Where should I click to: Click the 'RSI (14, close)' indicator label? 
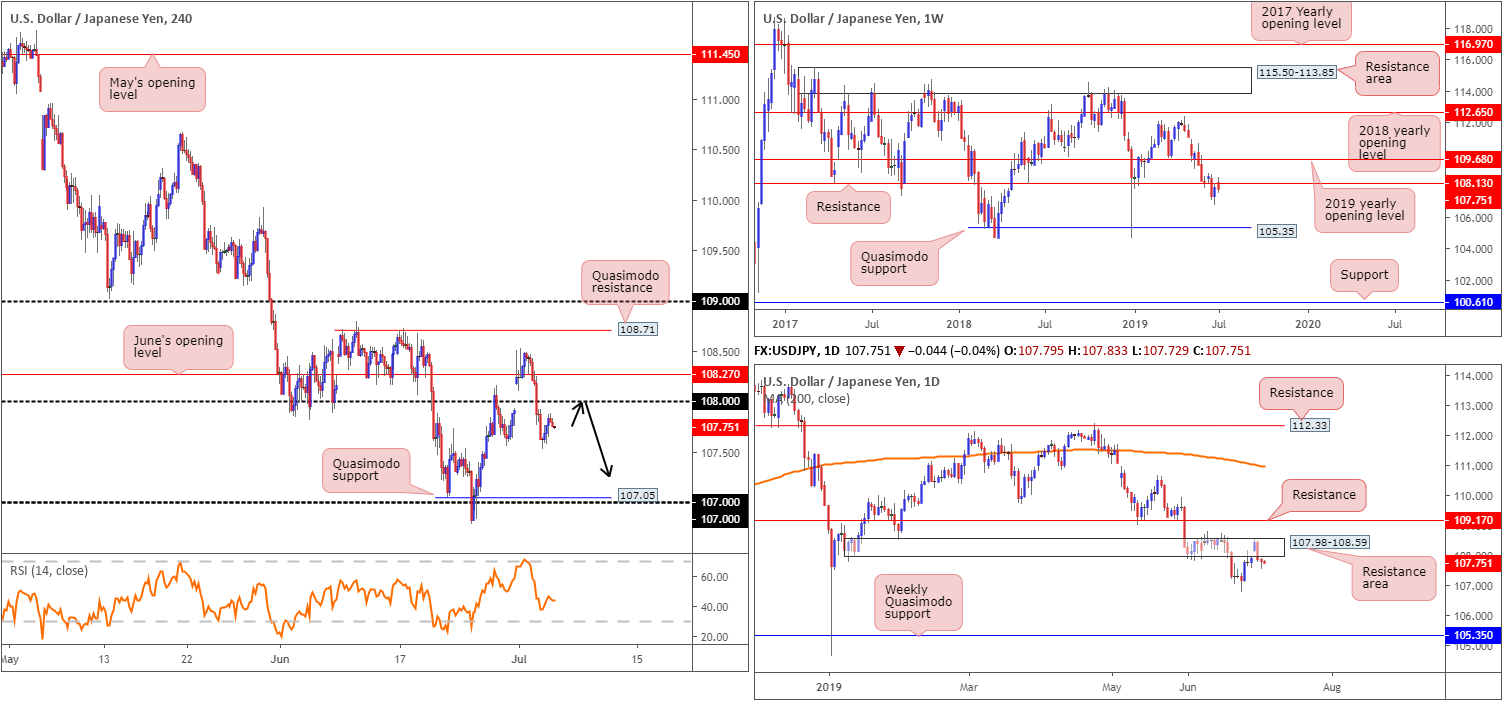click(49, 571)
